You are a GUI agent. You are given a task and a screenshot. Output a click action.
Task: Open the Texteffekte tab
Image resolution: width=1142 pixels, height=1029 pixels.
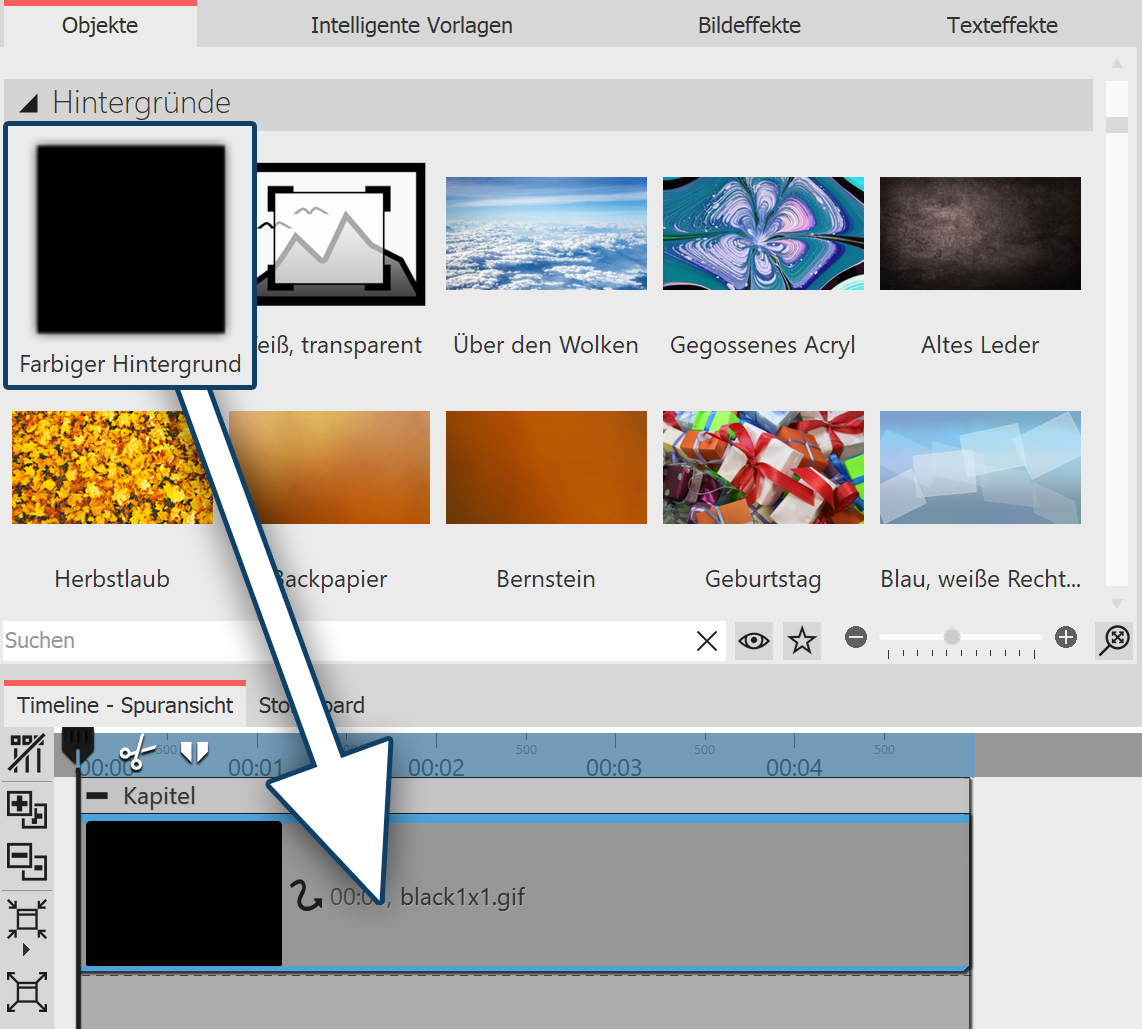[1002, 25]
